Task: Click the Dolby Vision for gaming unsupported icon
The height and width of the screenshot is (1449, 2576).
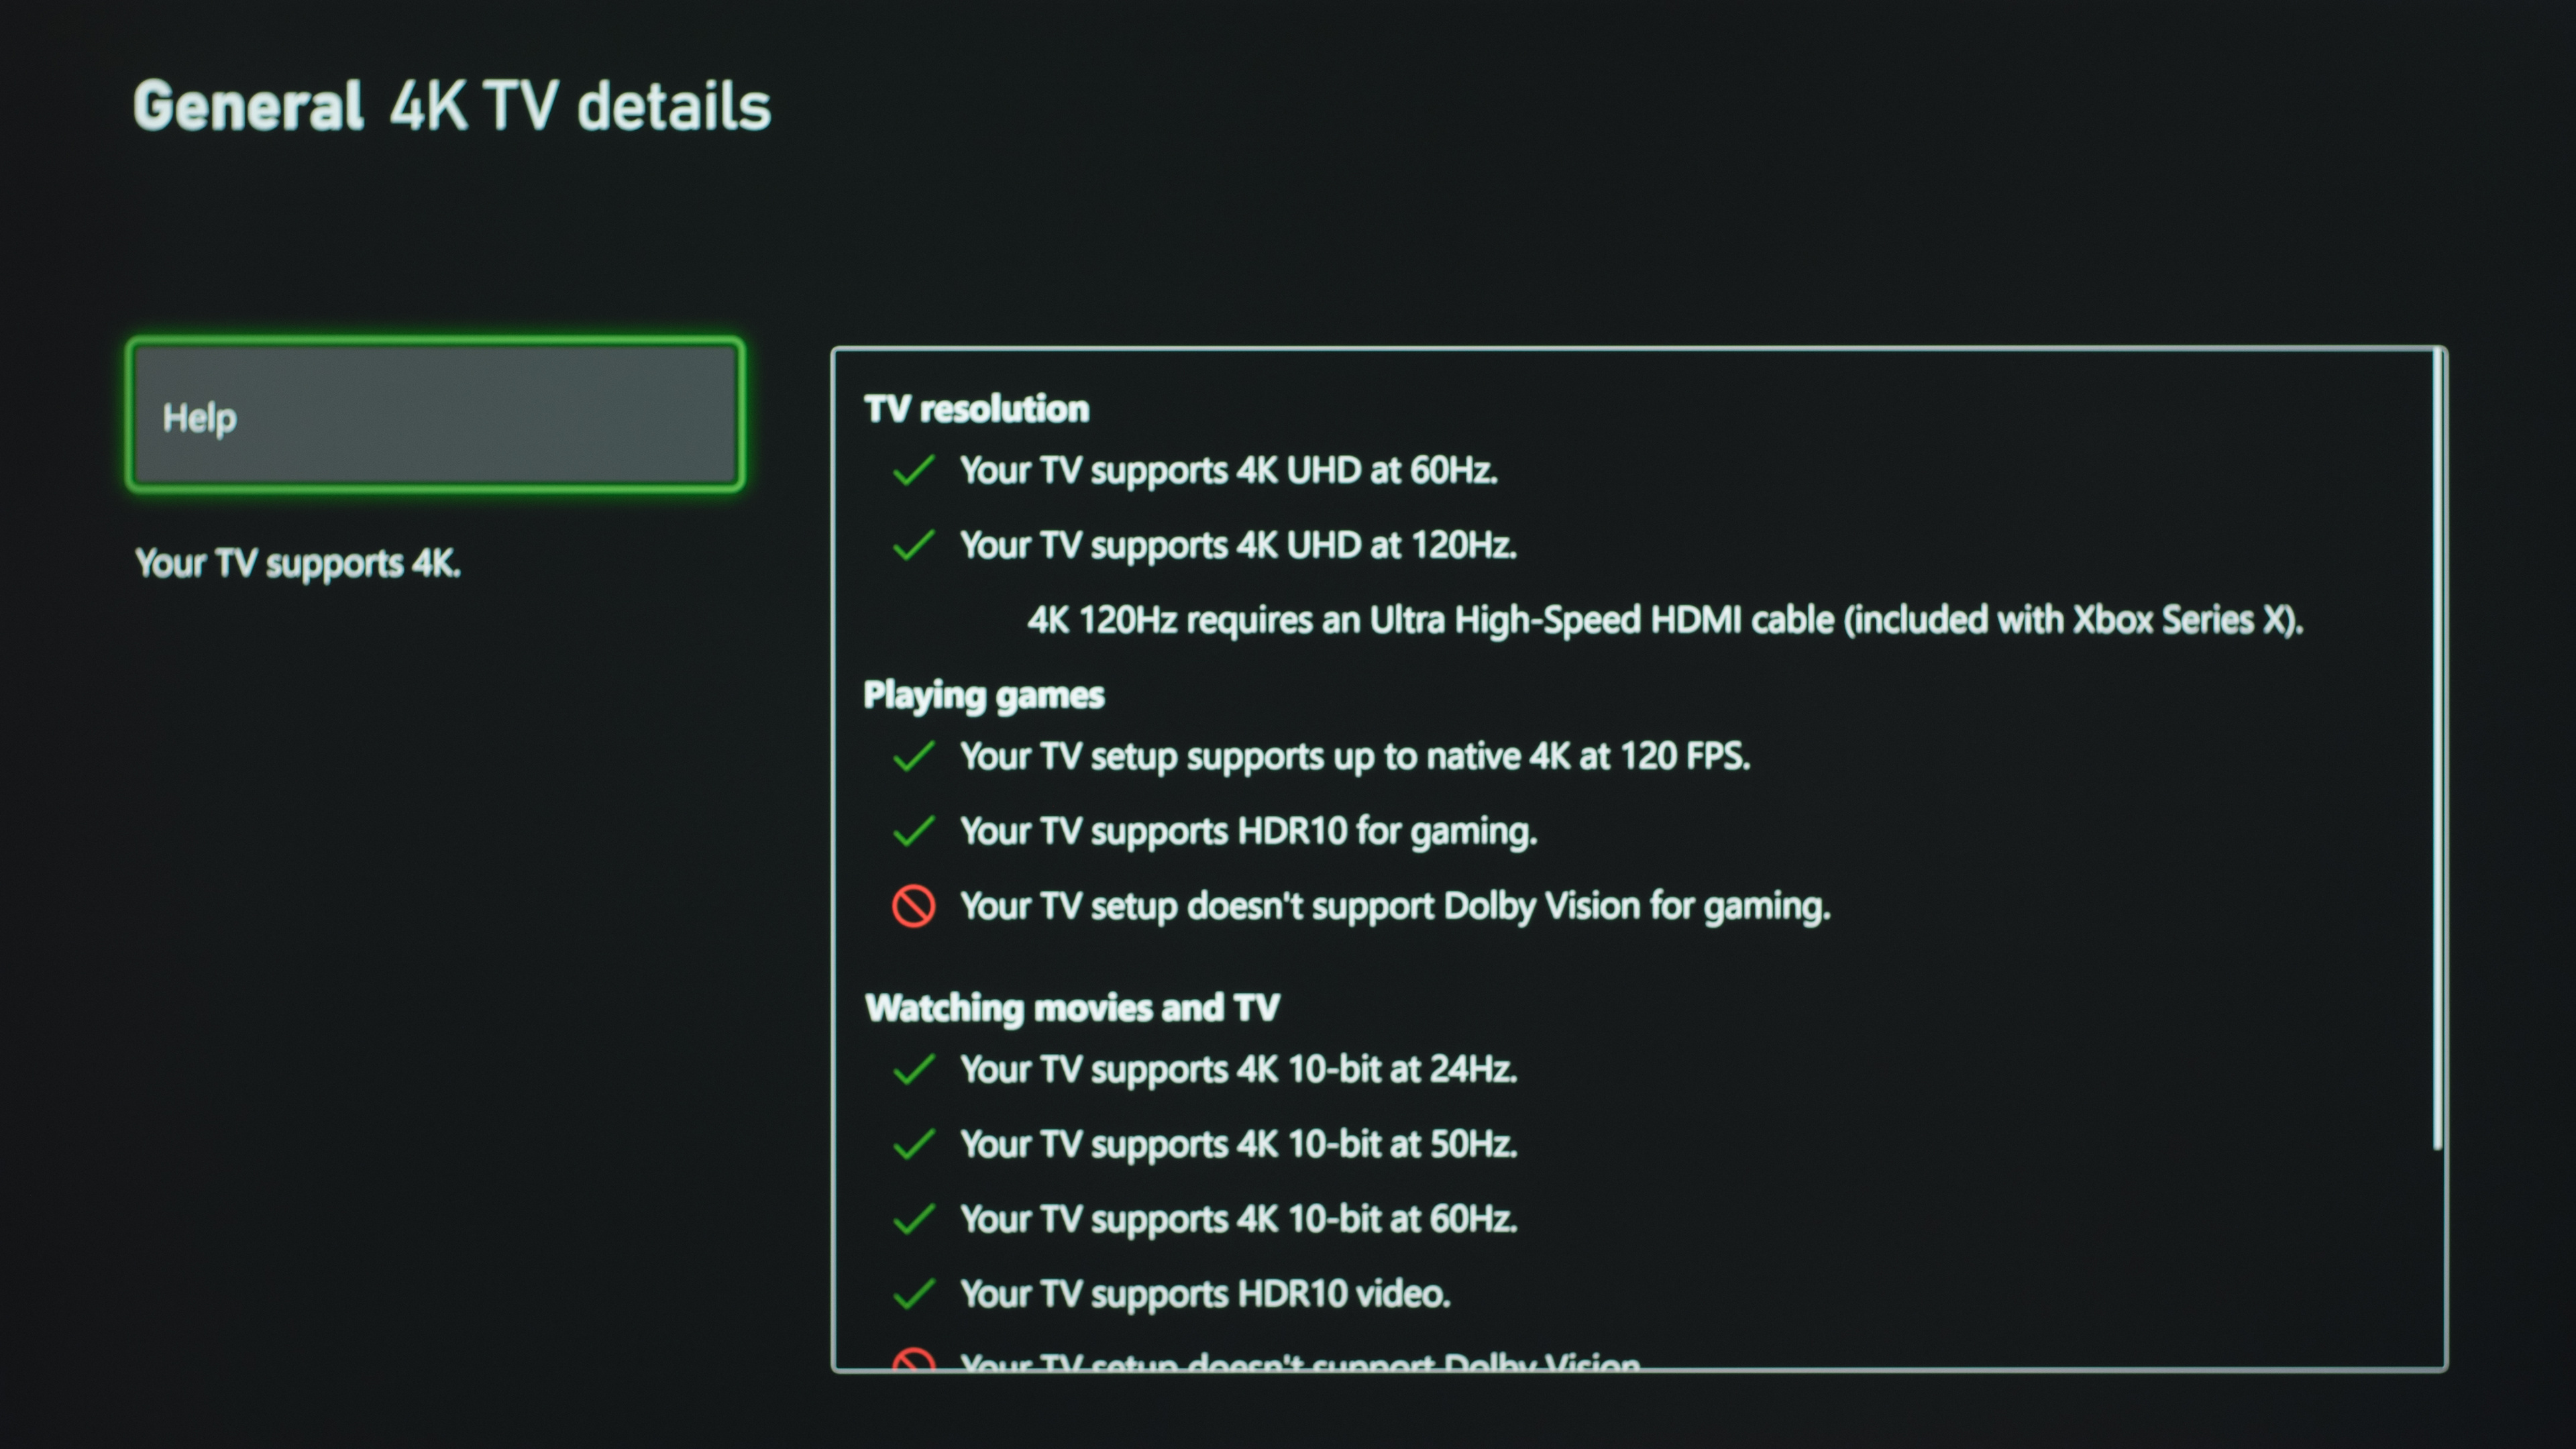Action: [913, 906]
